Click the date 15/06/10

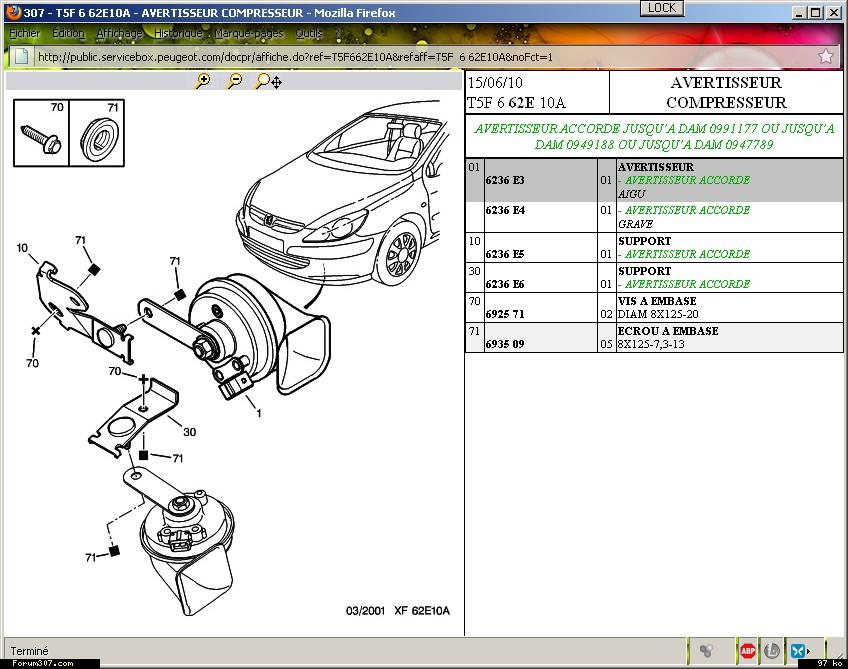tap(495, 83)
